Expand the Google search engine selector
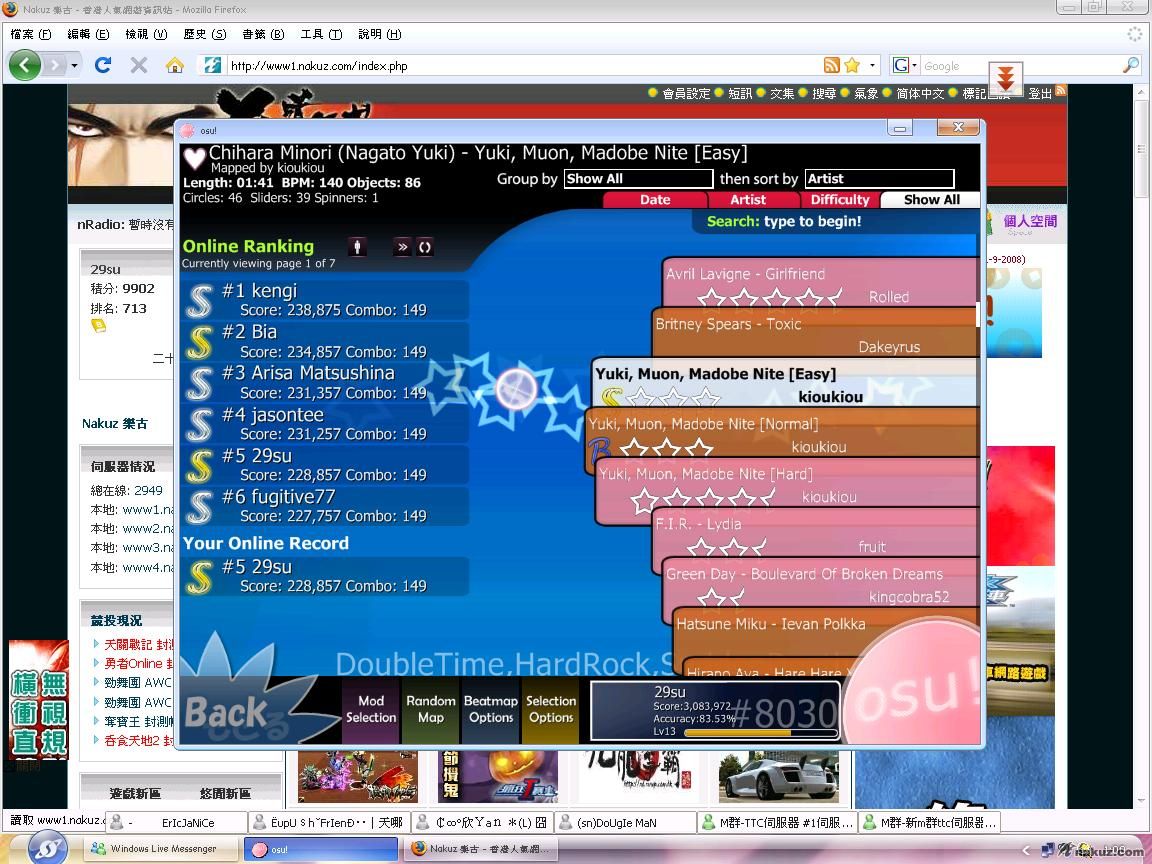 [904, 66]
